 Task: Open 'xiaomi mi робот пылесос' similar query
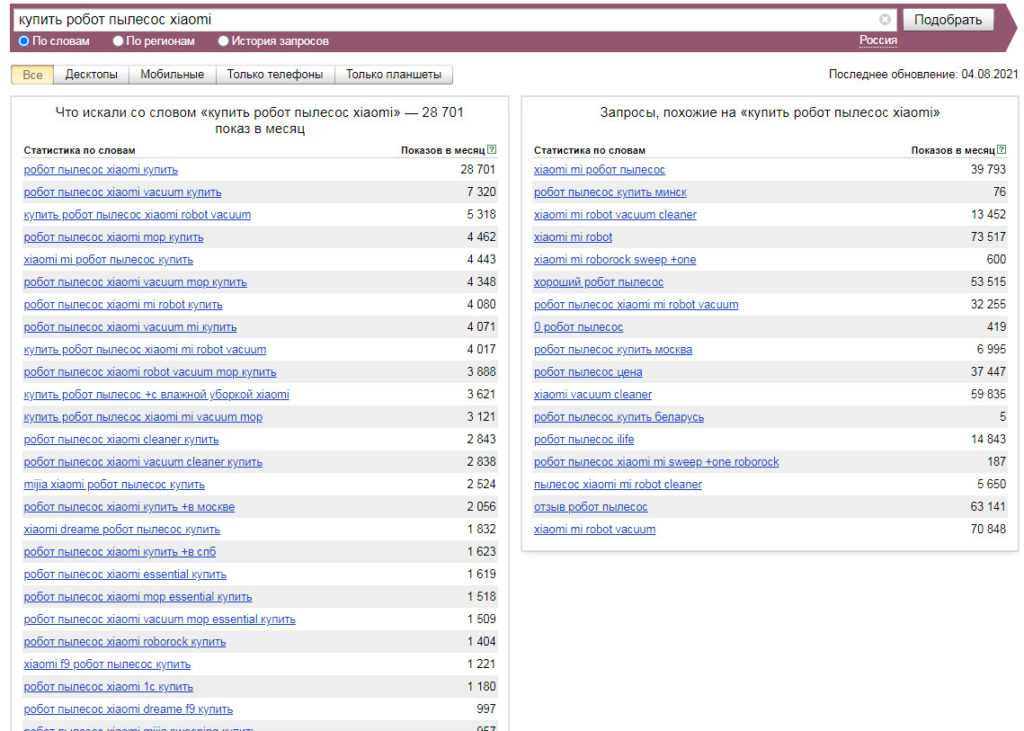pos(599,170)
